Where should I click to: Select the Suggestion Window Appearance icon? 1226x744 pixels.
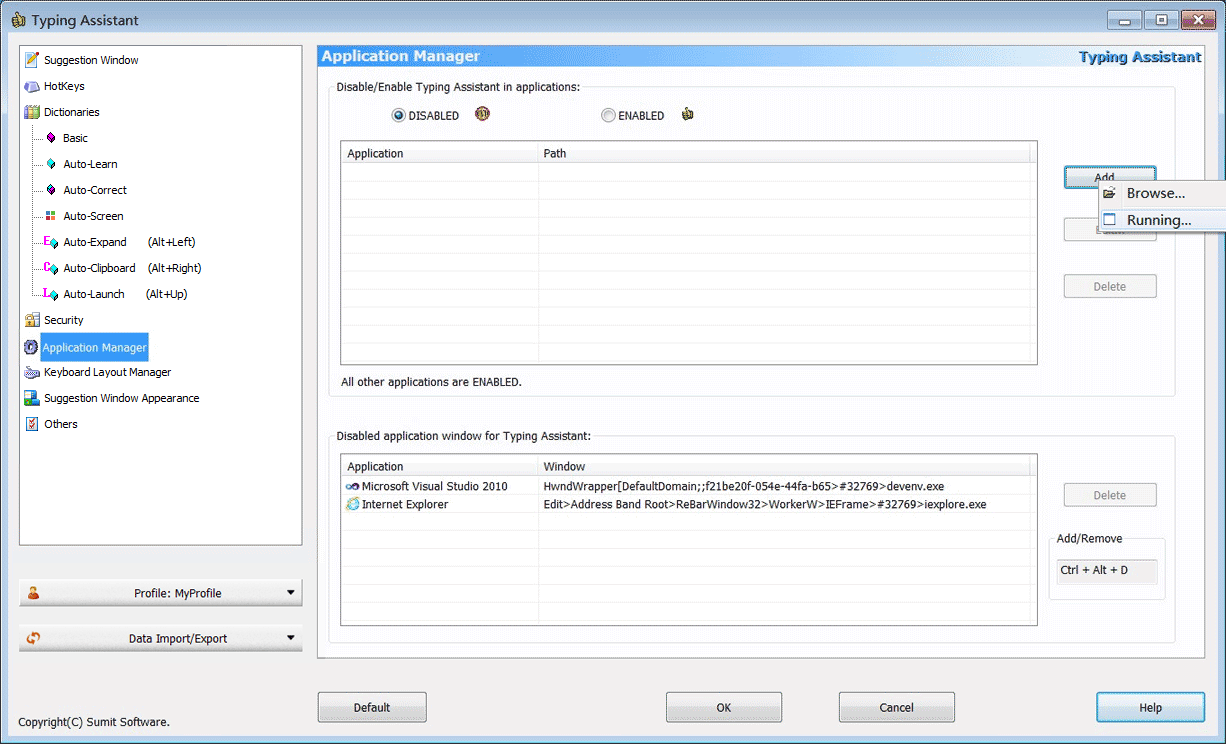tap(31, 398)
